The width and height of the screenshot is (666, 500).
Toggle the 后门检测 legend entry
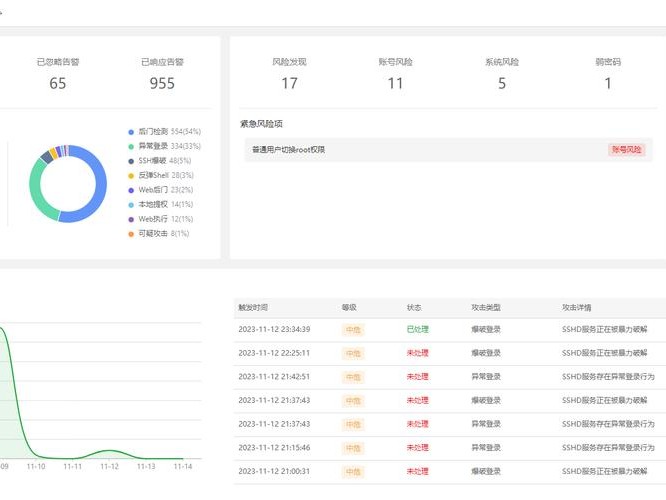point(164,132)
